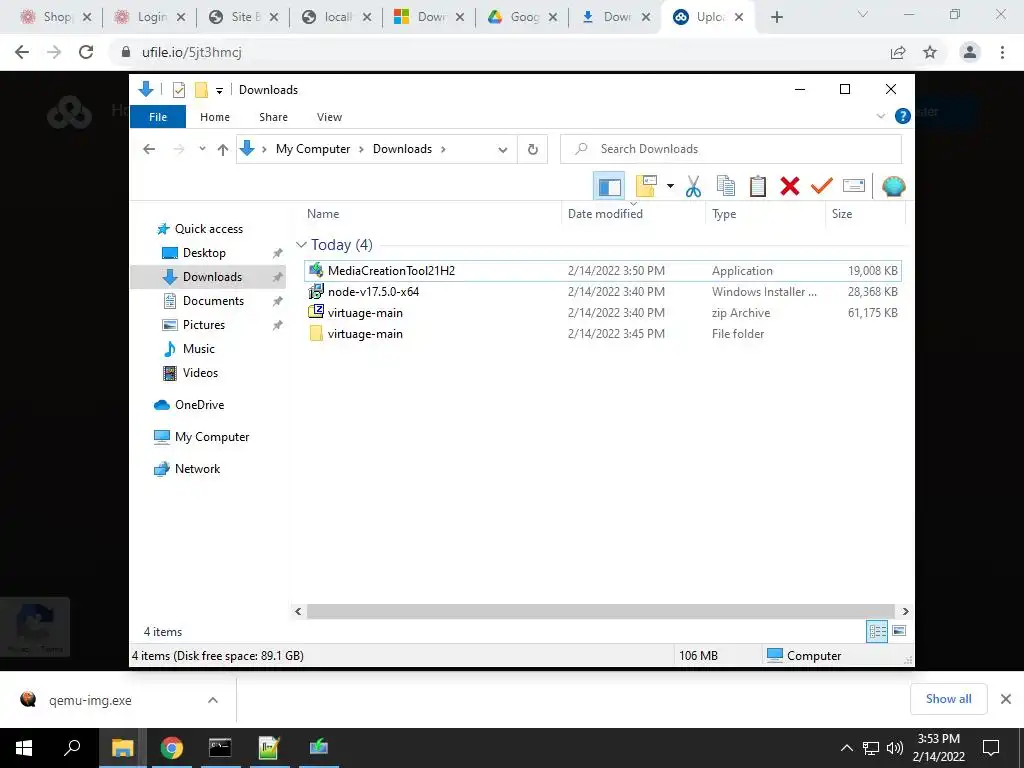Open Videos in the navigation pane

click(x=200, y=373)
